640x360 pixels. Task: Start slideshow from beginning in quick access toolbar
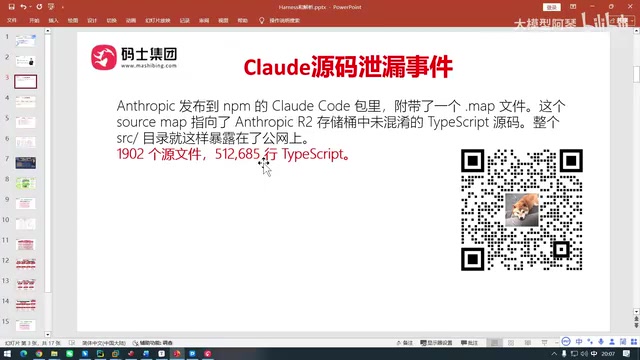[51, 7]
